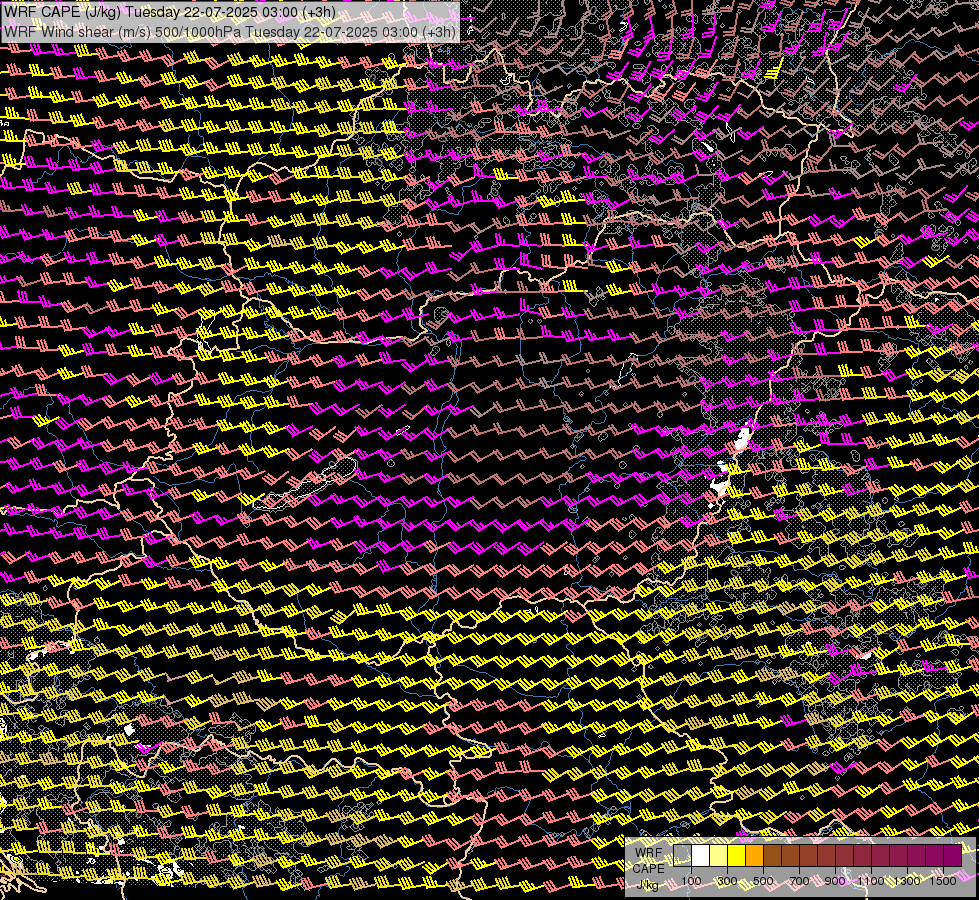Click the '1300' legend scale label
This screenshot has width=979, height=900.
907,881
